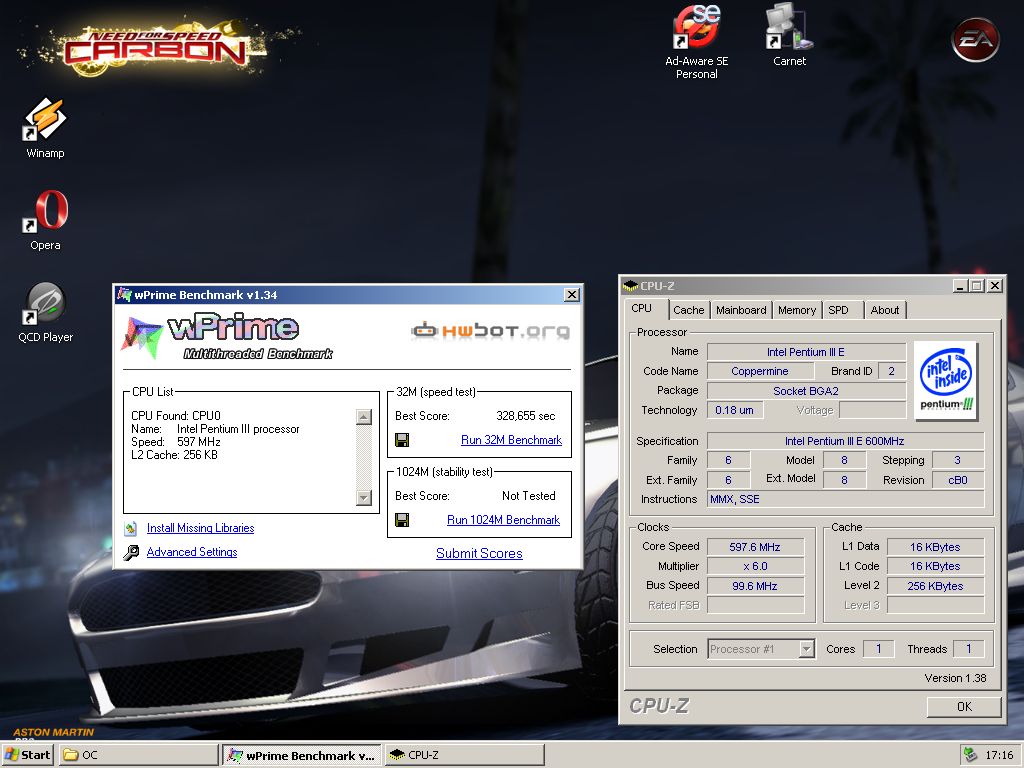The width and height of the screenshot is (1024, 768).
Task: Click the CPU-Z Name field Intel Pentium III E
Action: pyautogui.click(x=806, y=351)
